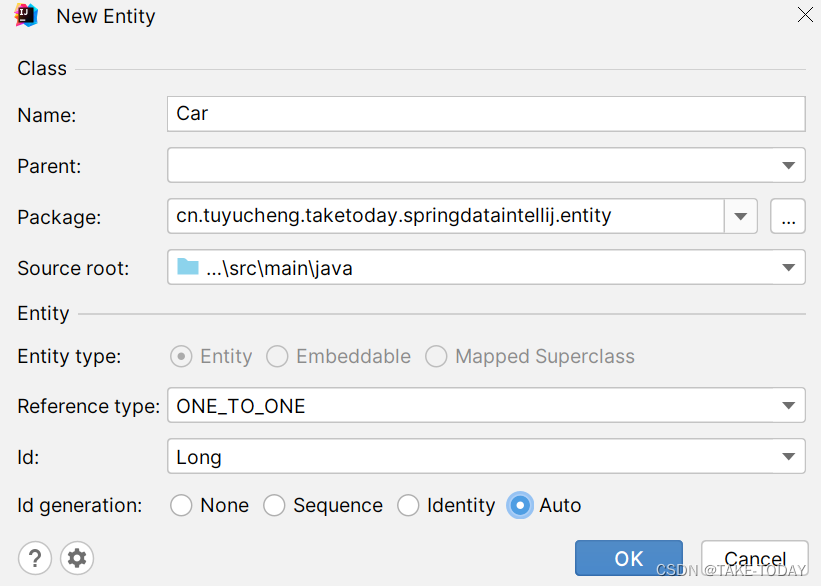Screen dimensions: 821x586
Task: Select Auto Id generation radio button
Action: [520, 506]
